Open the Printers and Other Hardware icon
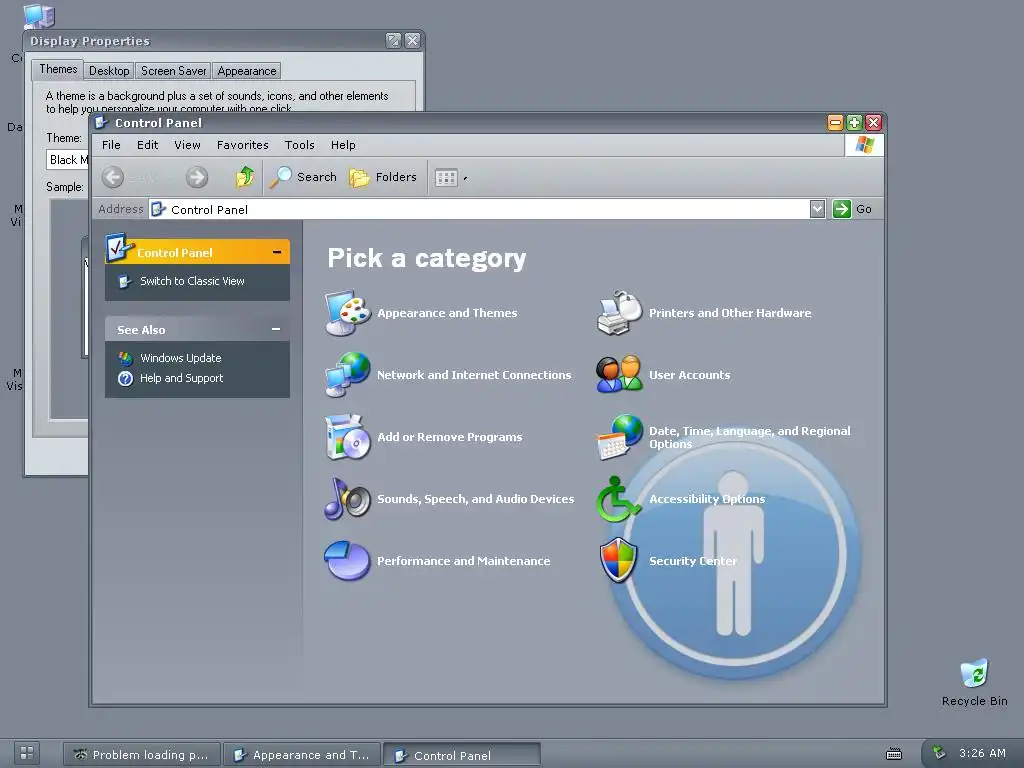1024x768 pixels. [x=619, y=313]
